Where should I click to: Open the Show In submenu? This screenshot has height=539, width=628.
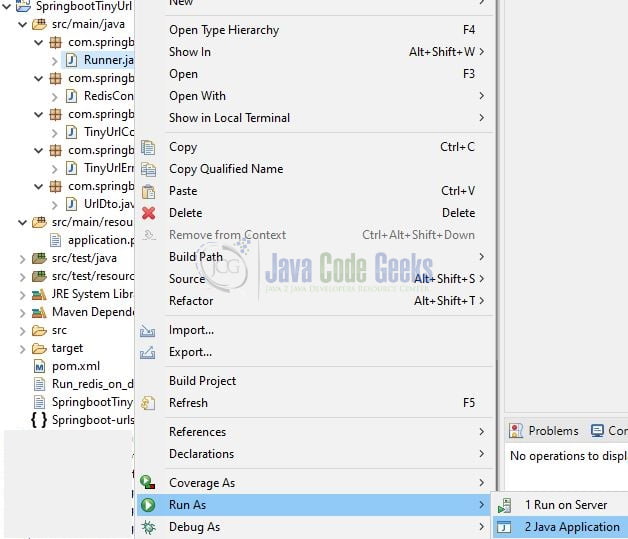[315, 52]
